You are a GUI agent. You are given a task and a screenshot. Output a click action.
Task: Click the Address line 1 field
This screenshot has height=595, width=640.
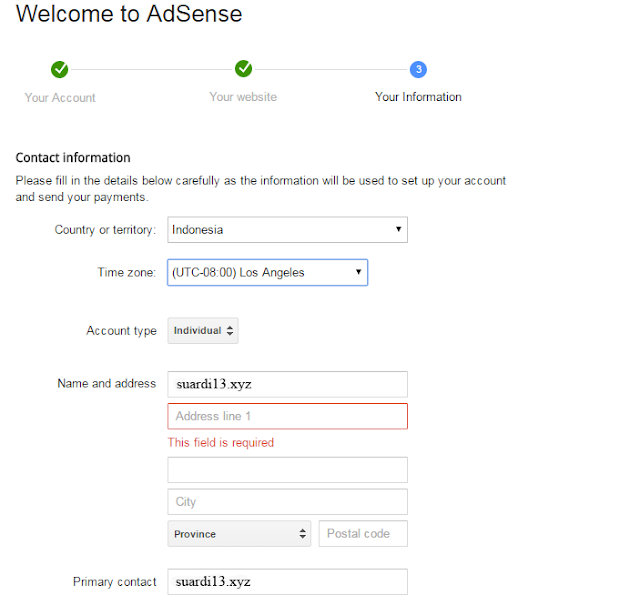click(x=287, y=416)
